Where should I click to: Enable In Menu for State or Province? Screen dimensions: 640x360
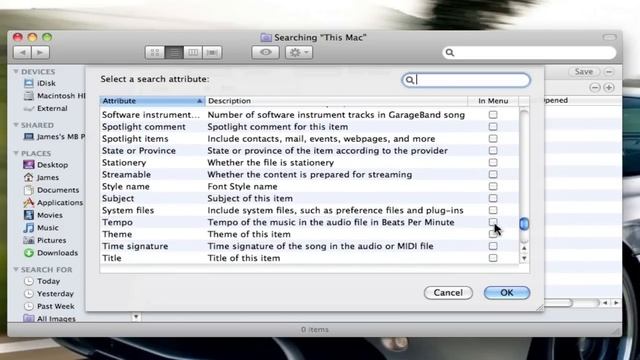[x=493, y=151]
